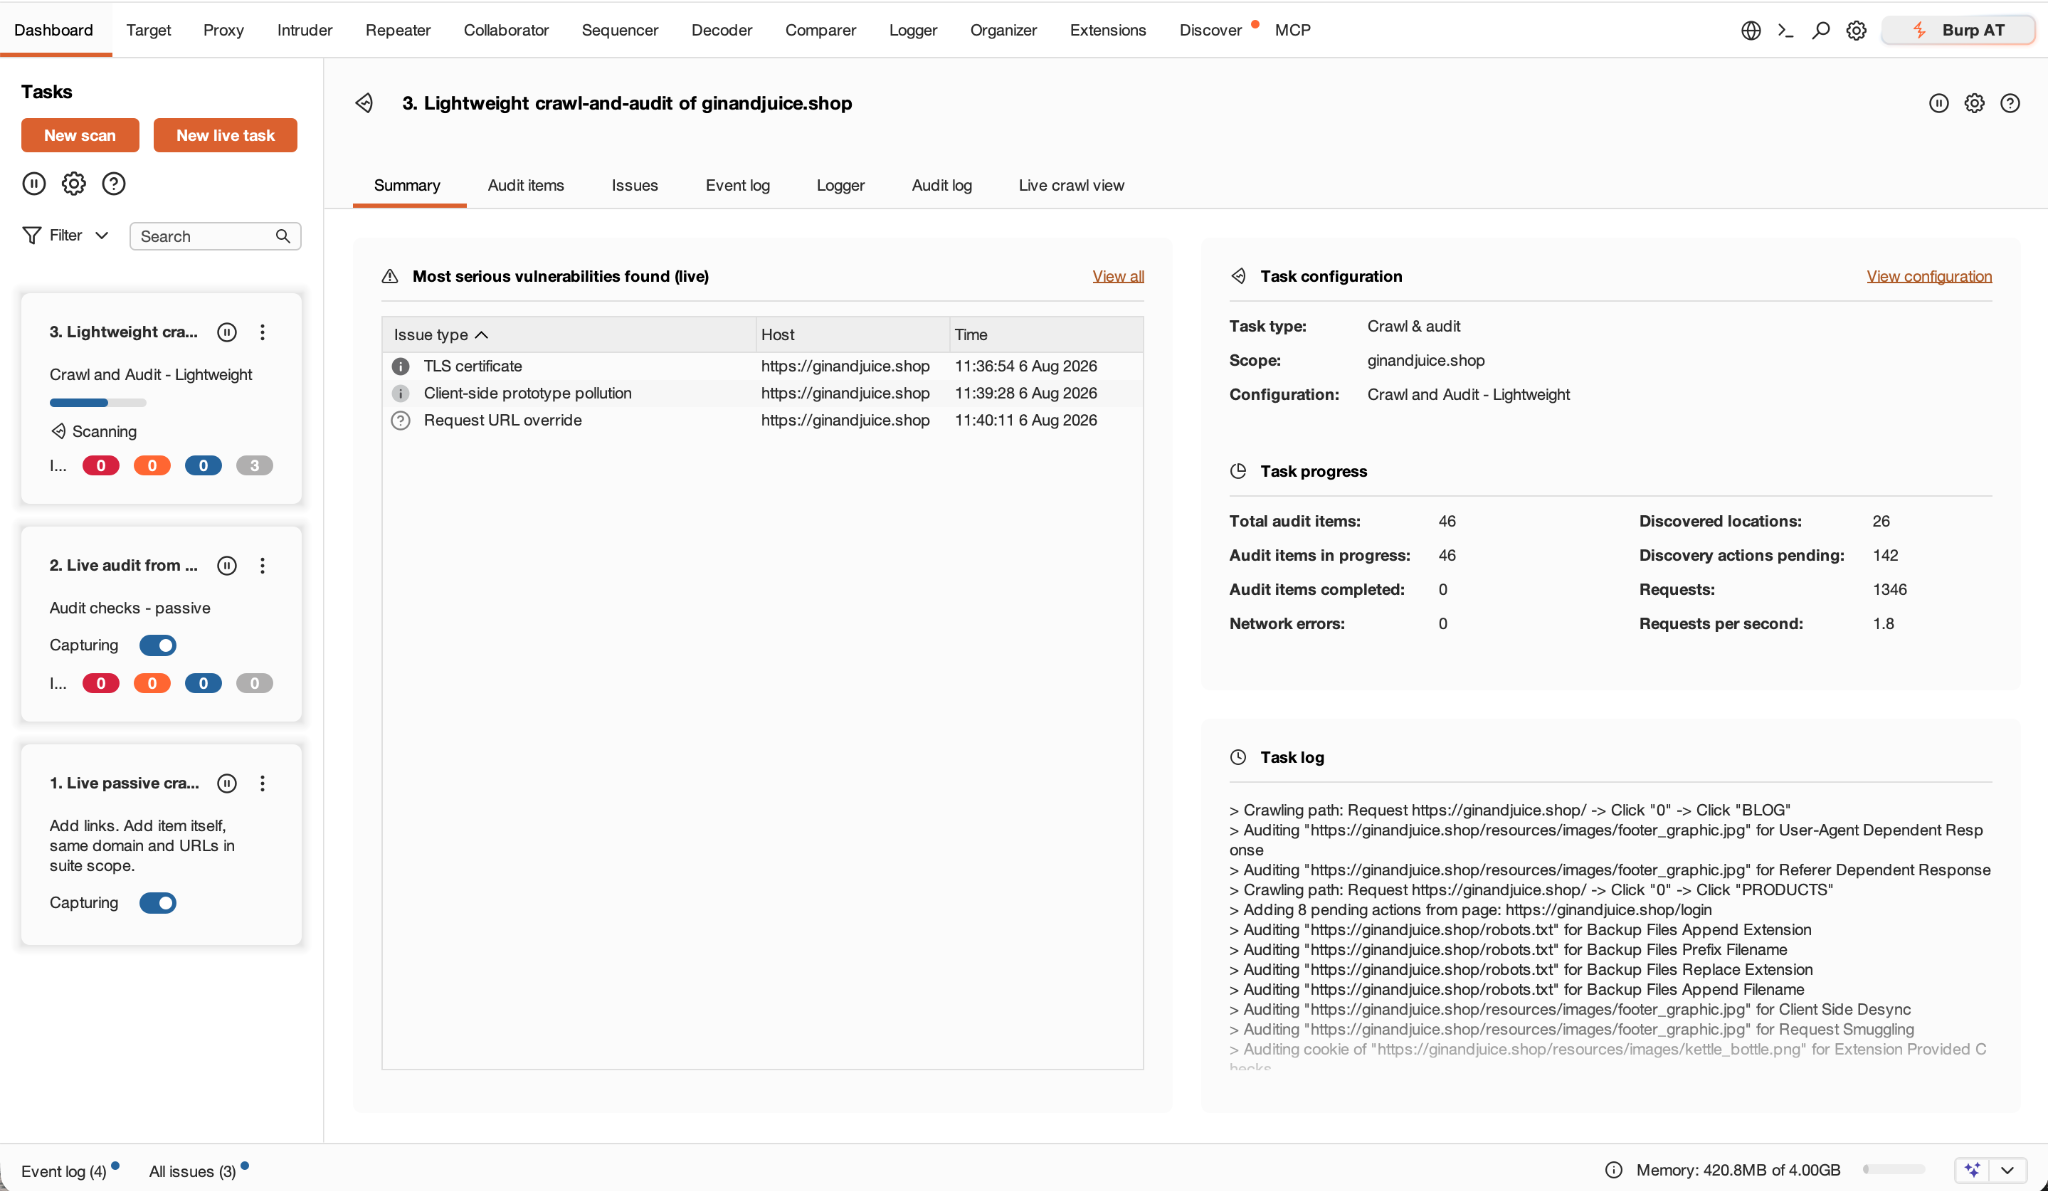Pause task 2 Live audit card

tap(227, 566)
